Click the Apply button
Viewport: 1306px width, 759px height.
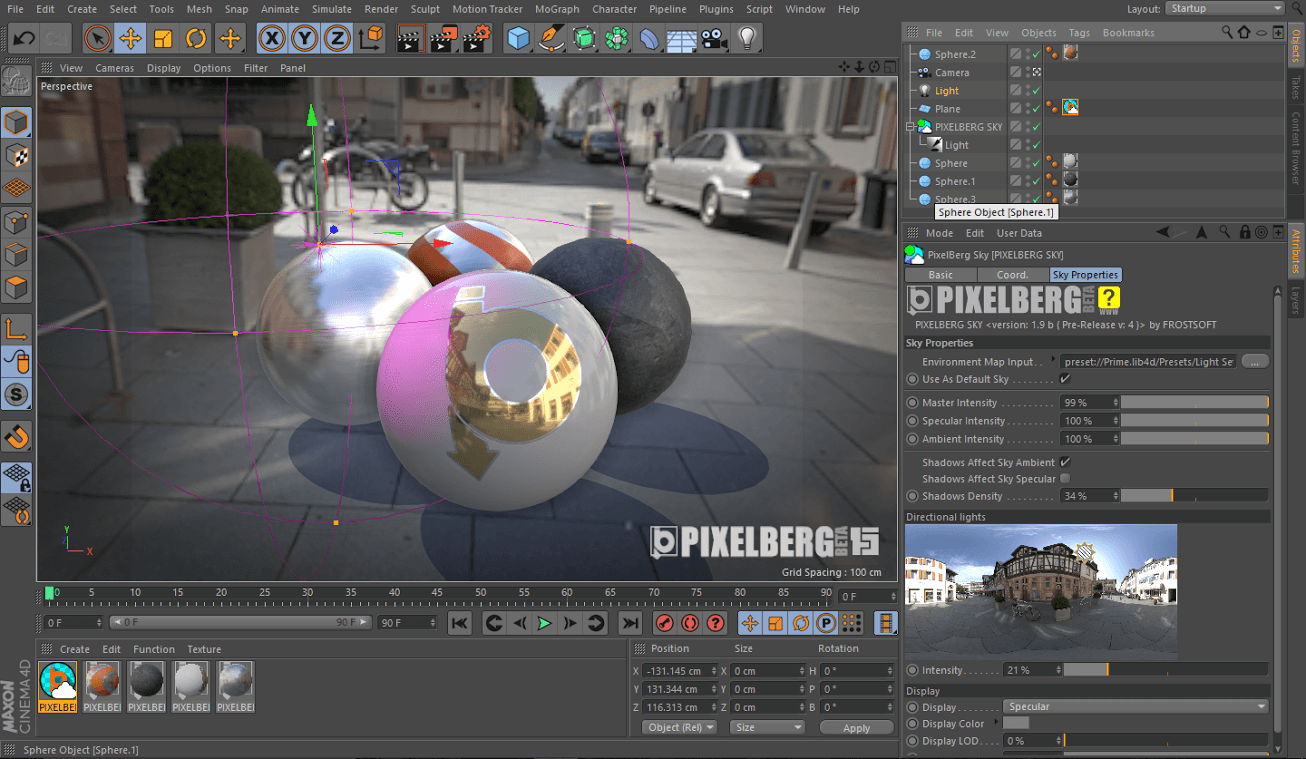[856, 728]
